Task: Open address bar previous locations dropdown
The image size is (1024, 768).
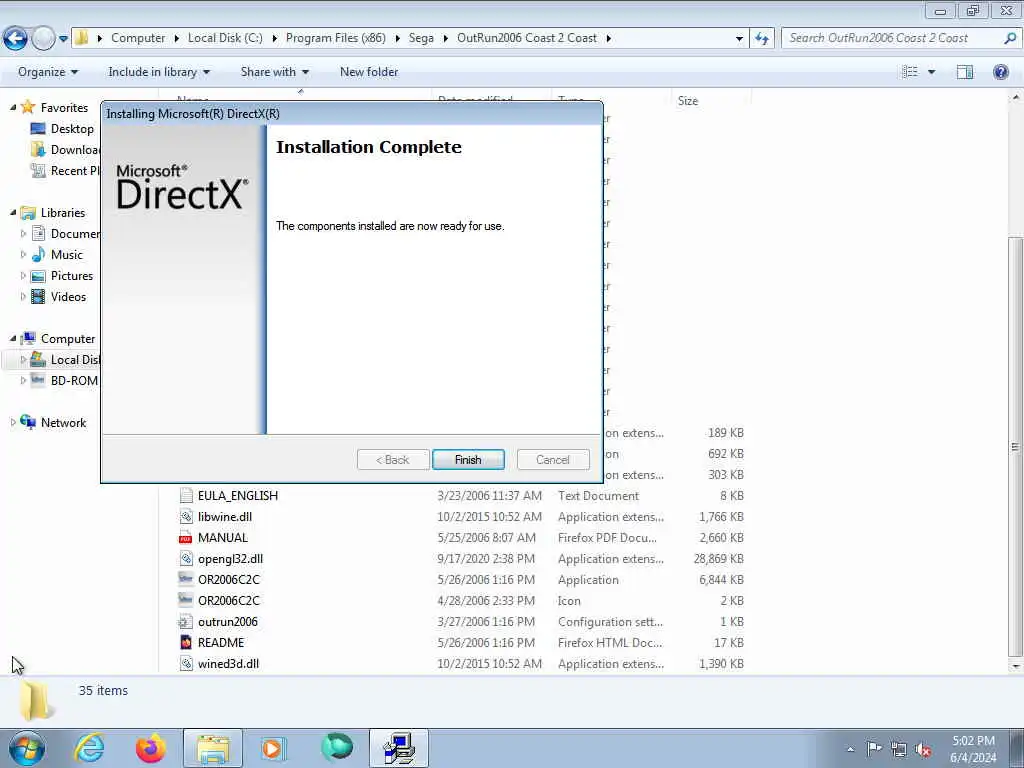Action: coord(739,39)
